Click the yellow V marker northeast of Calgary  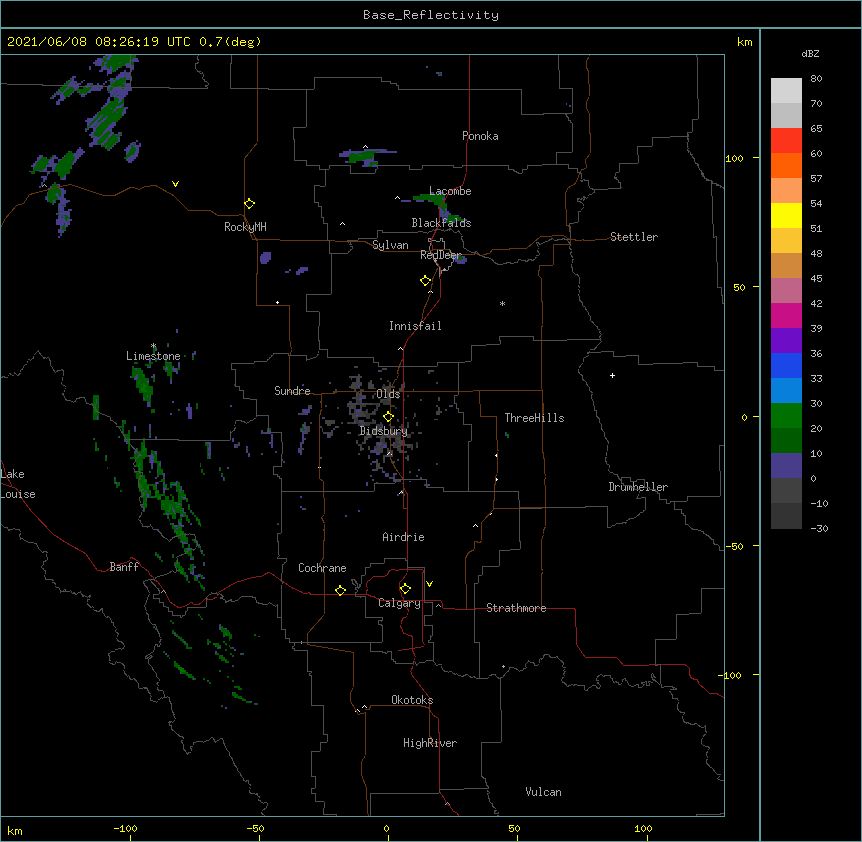point(429,584)
